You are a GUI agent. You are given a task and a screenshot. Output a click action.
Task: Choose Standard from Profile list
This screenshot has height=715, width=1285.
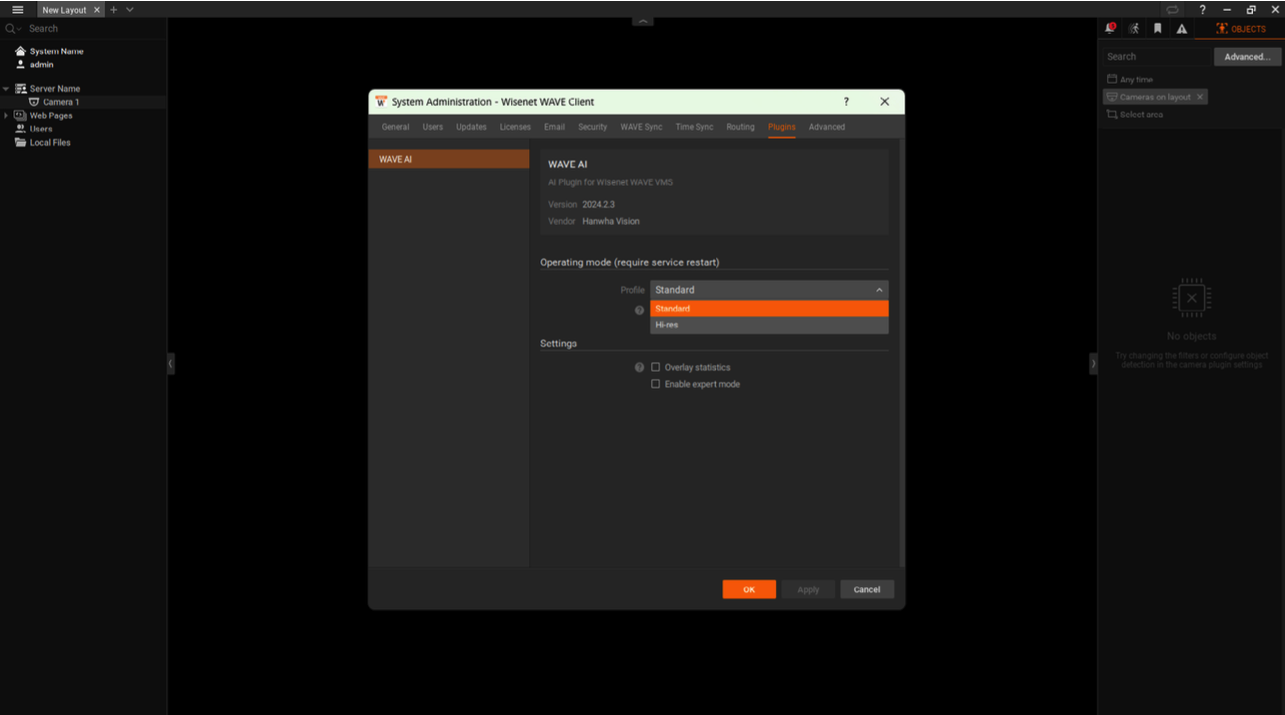coord(769,309)
